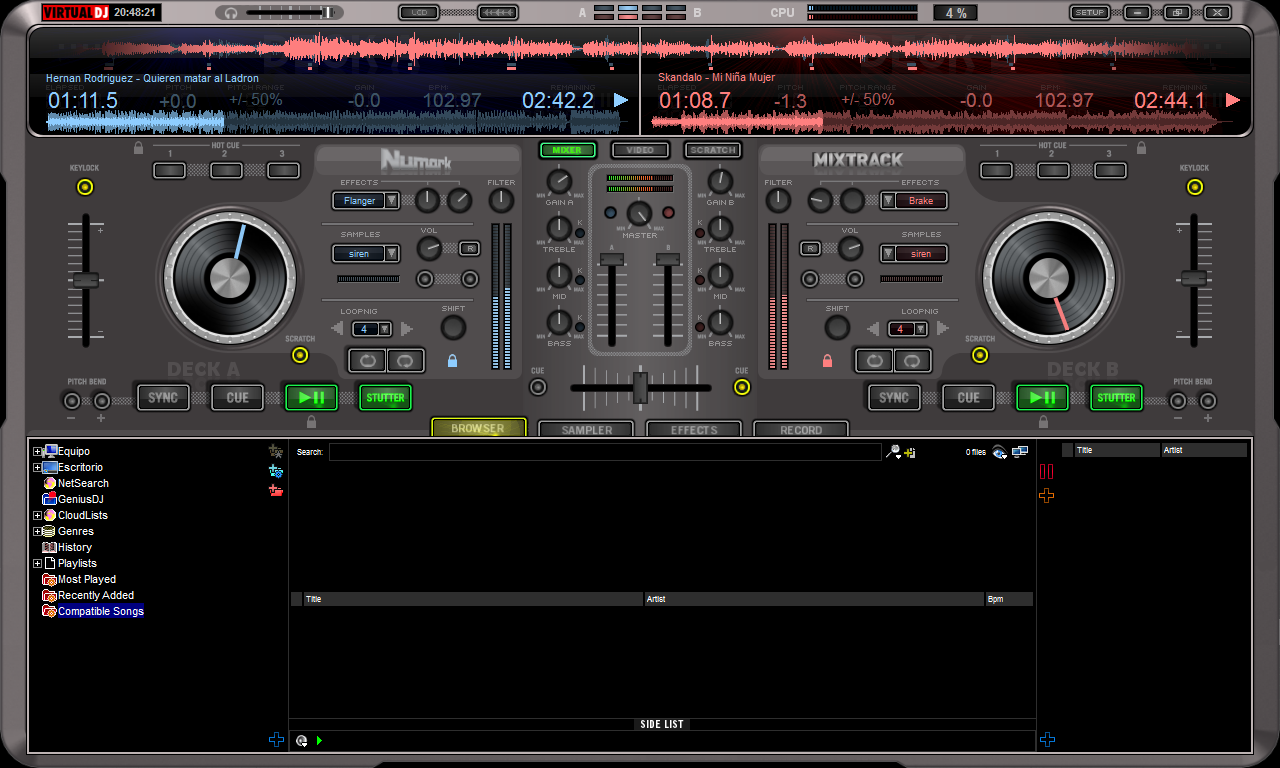This screenshot has height=768, width=1280.
Task: Open Brake effect dropdown on Deck B
Action: click(x=887, y=200)
